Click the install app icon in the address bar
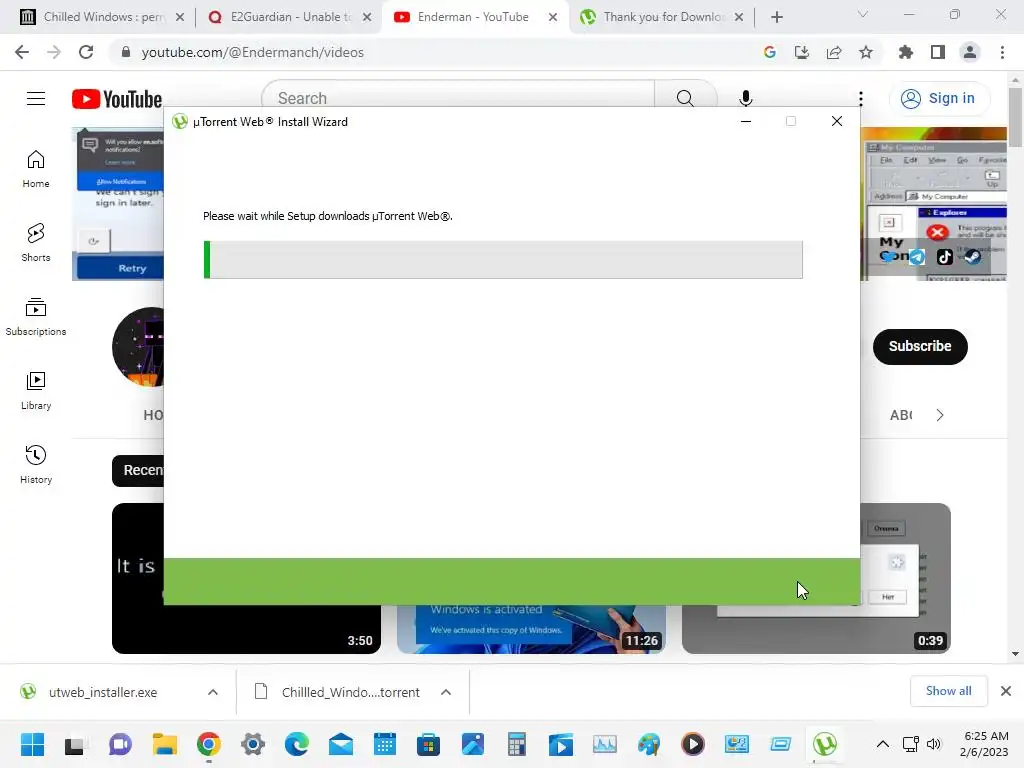Screen dimensions: 1024x768 [801, 52]
